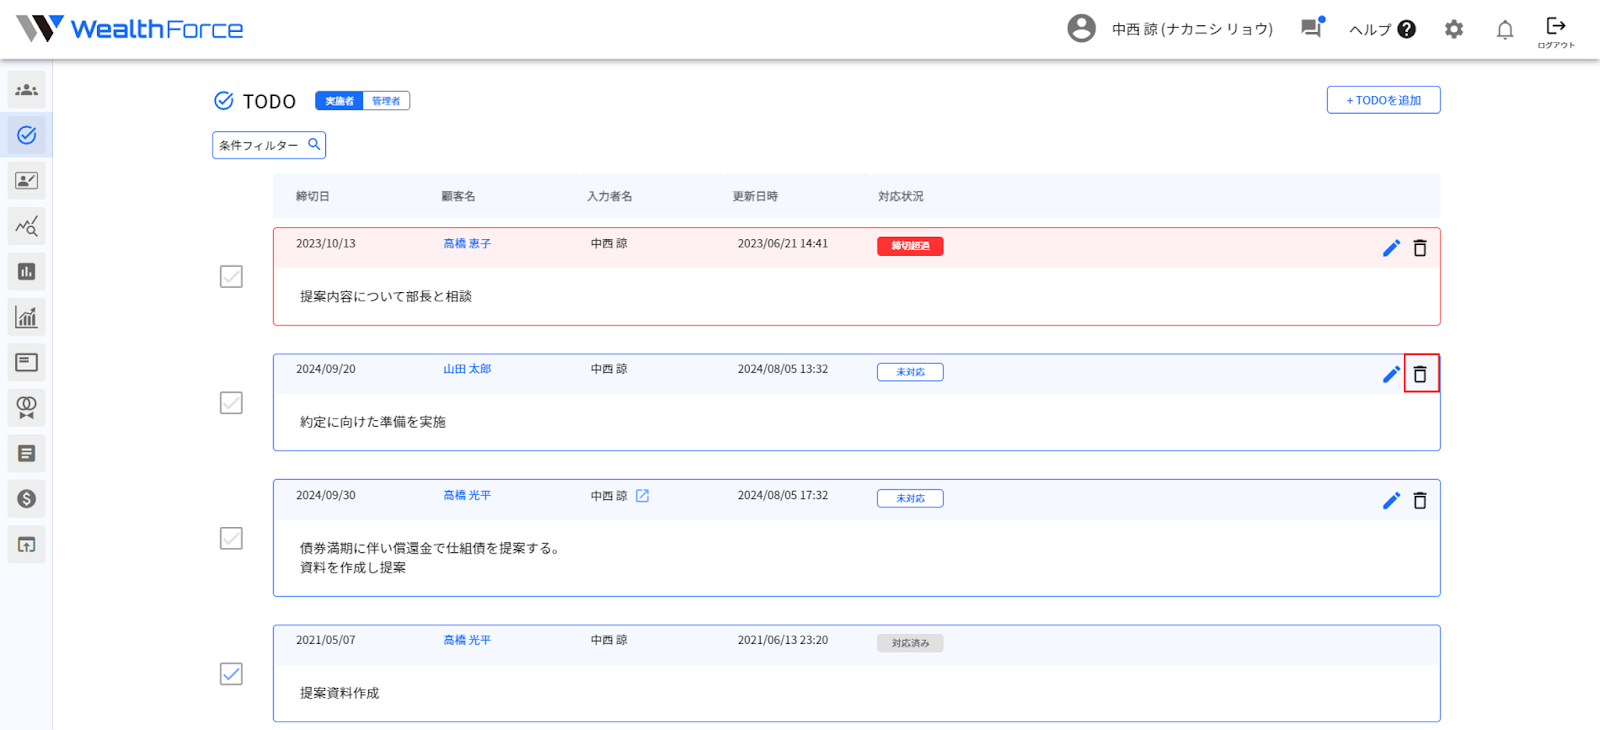1600x730 pixels.
Task: Switch to the 管理者 tab
Action: pos(386,101)
